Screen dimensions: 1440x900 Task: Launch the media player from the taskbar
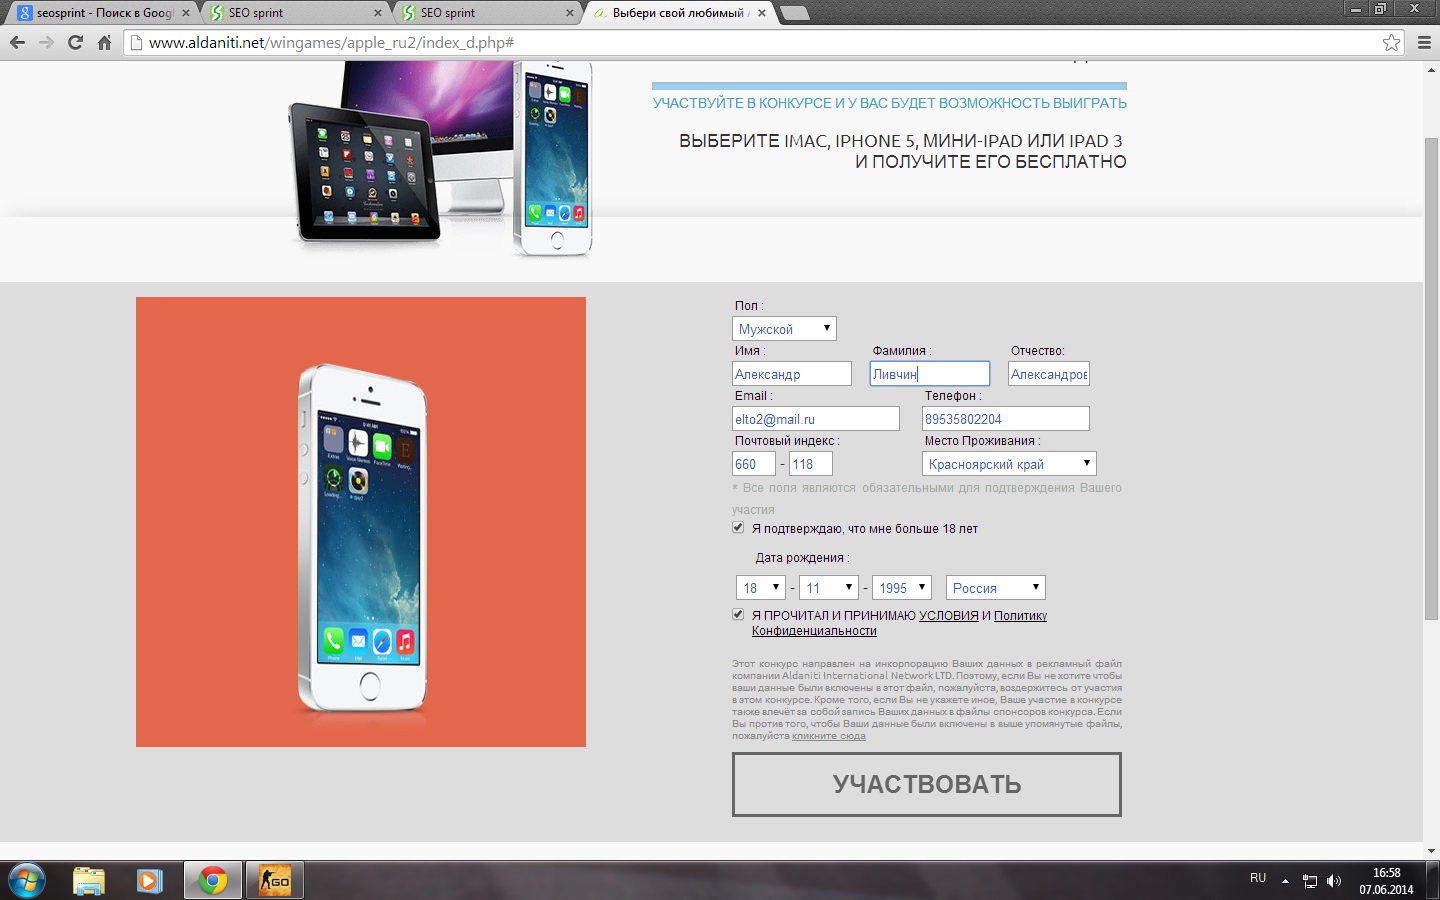click(149, 880)
